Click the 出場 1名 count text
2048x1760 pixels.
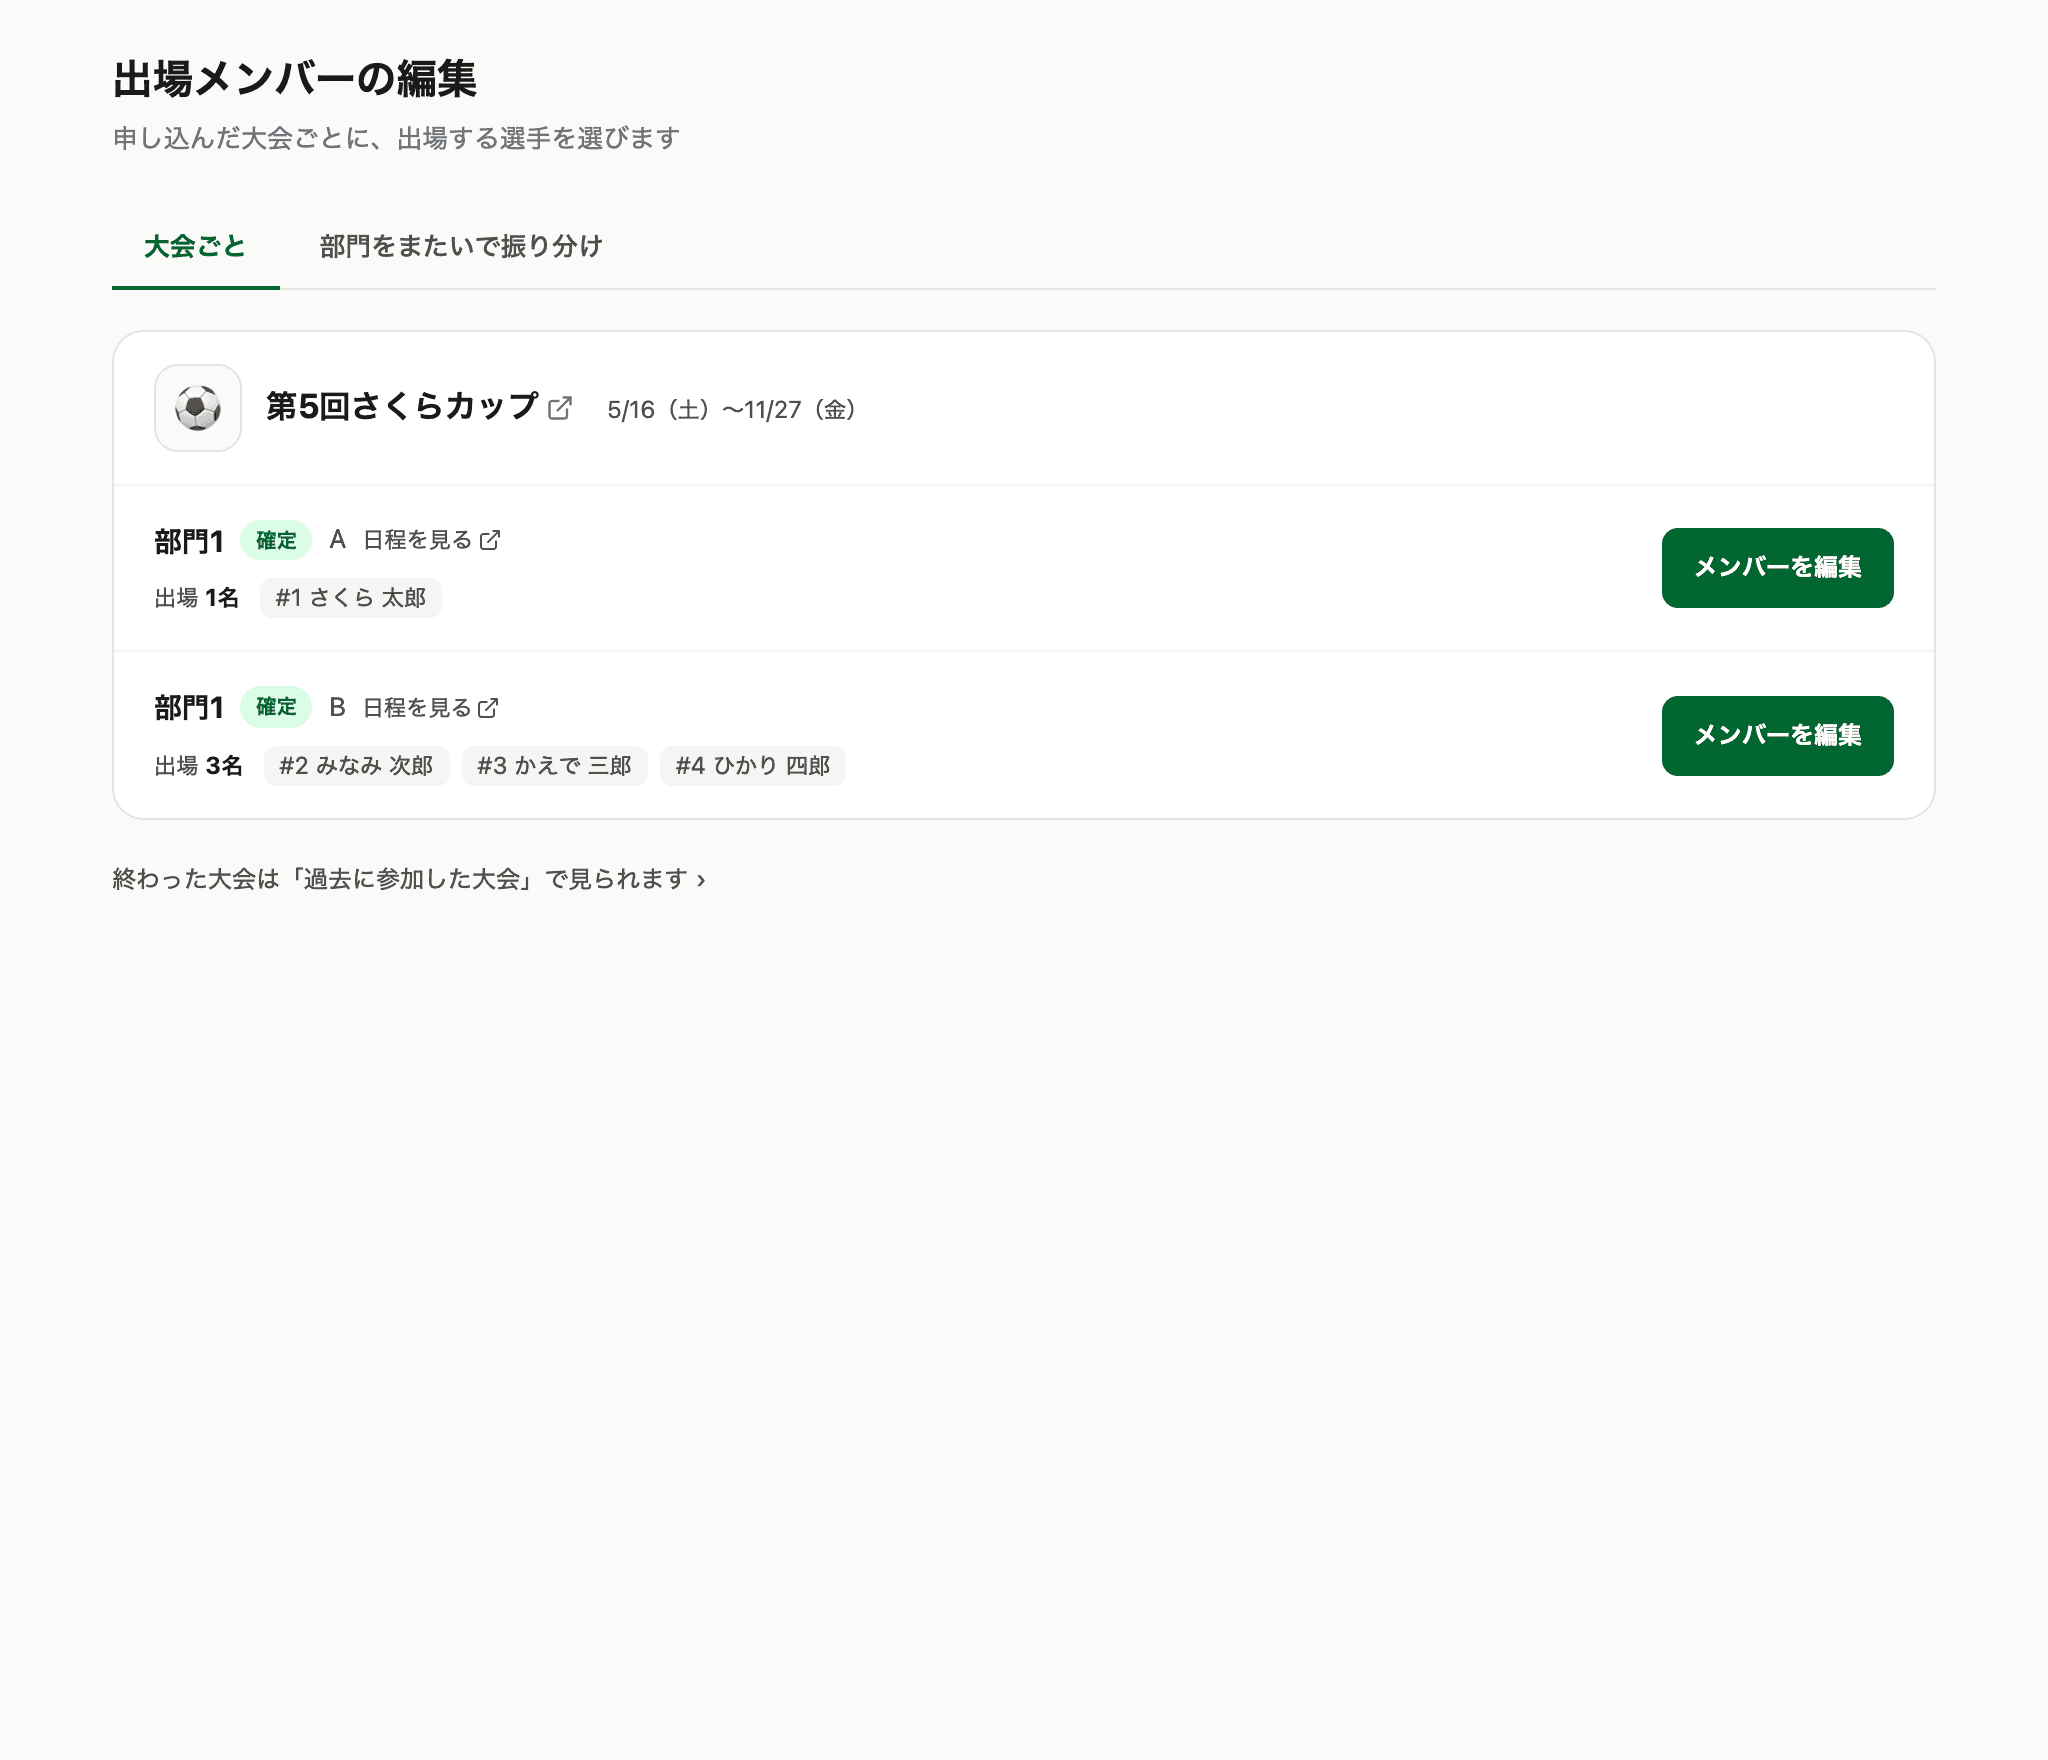[197, 598]
